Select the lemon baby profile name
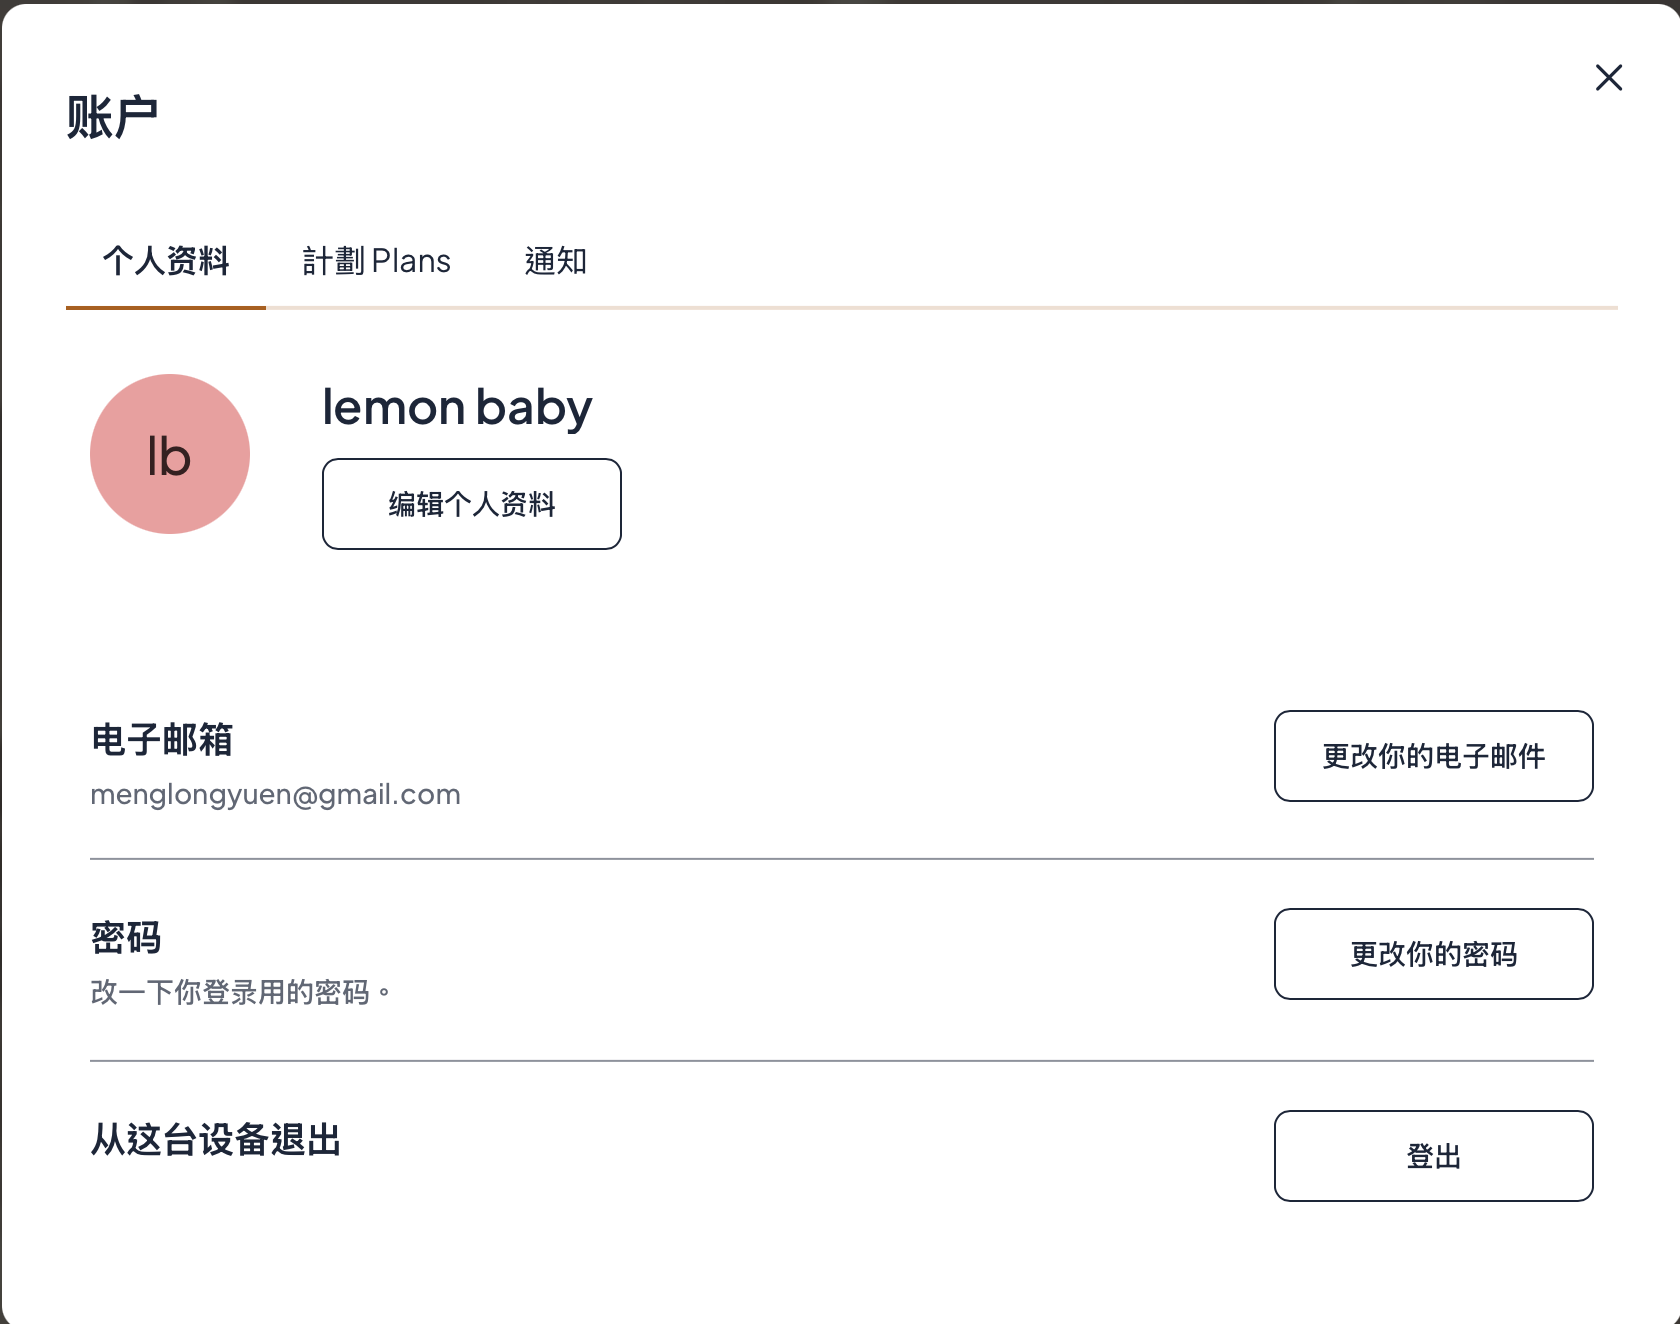 [458, 408]
